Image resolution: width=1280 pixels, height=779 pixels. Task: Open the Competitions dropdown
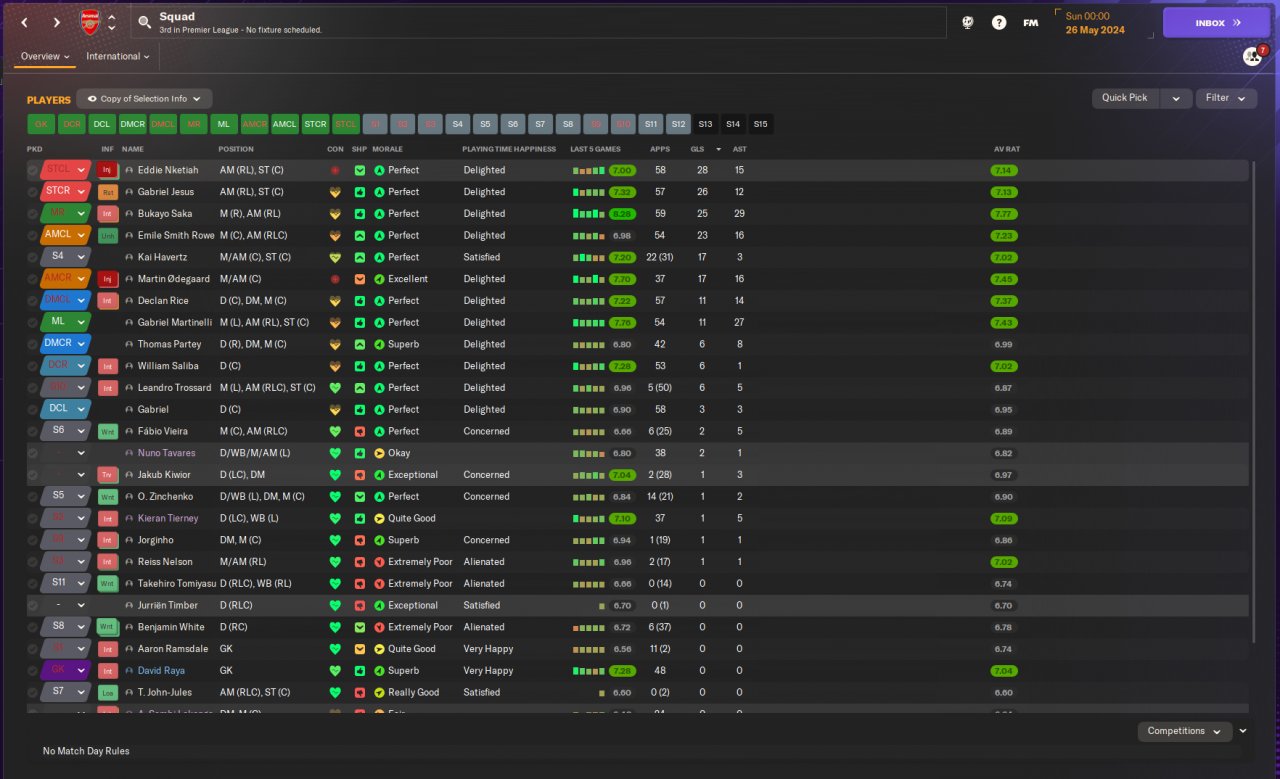1184,731
